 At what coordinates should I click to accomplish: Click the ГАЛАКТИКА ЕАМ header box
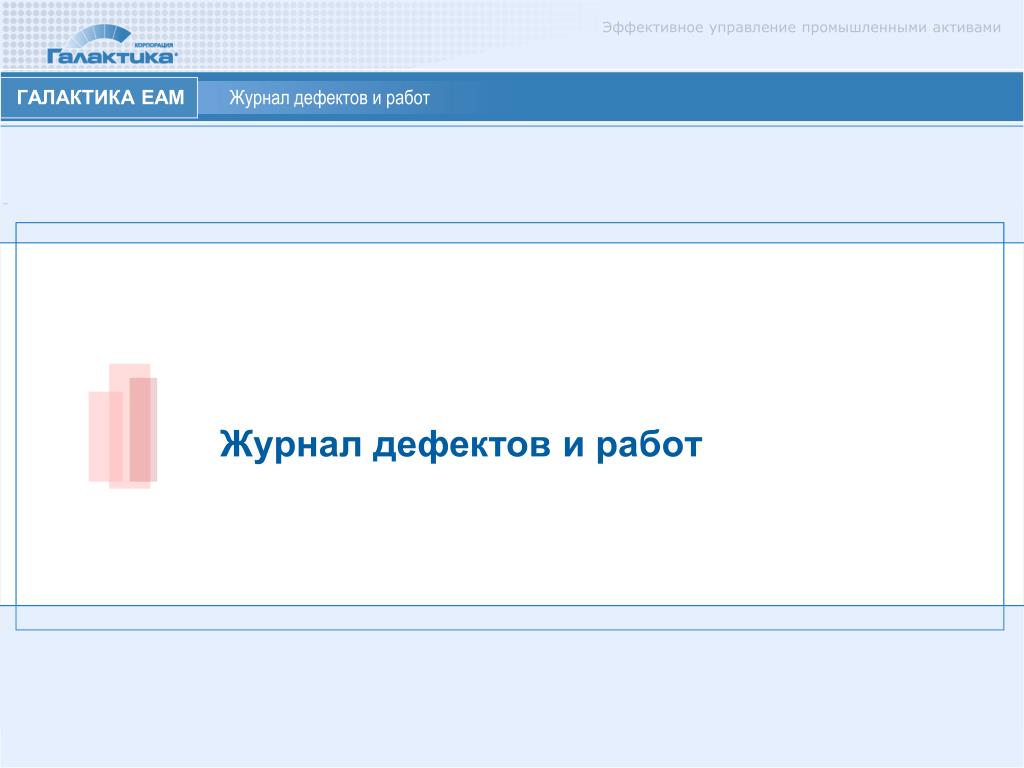pos(99,98)
